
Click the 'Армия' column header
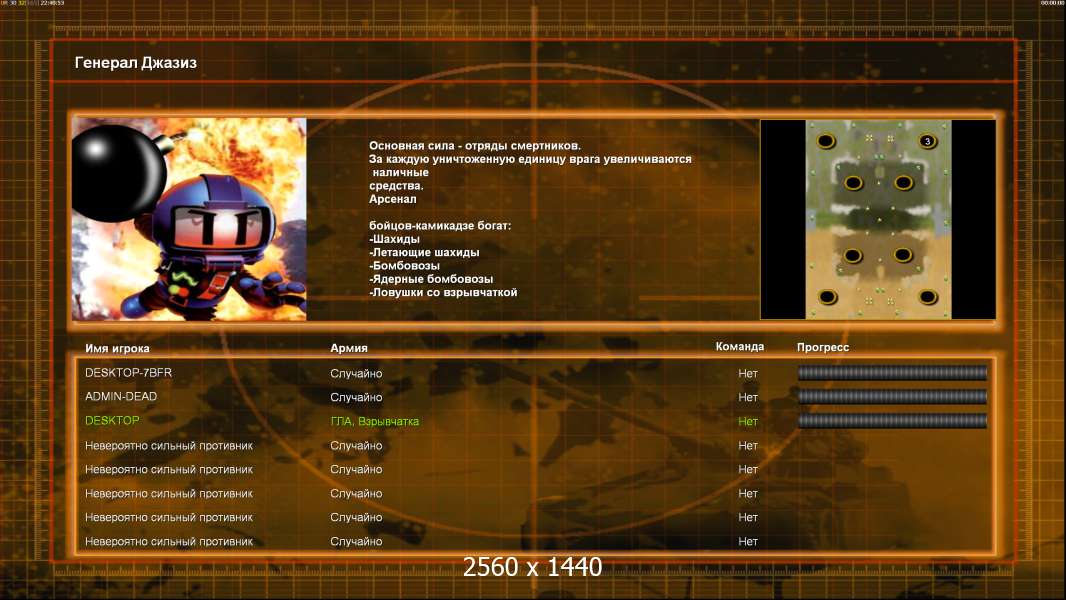[349, 348]
